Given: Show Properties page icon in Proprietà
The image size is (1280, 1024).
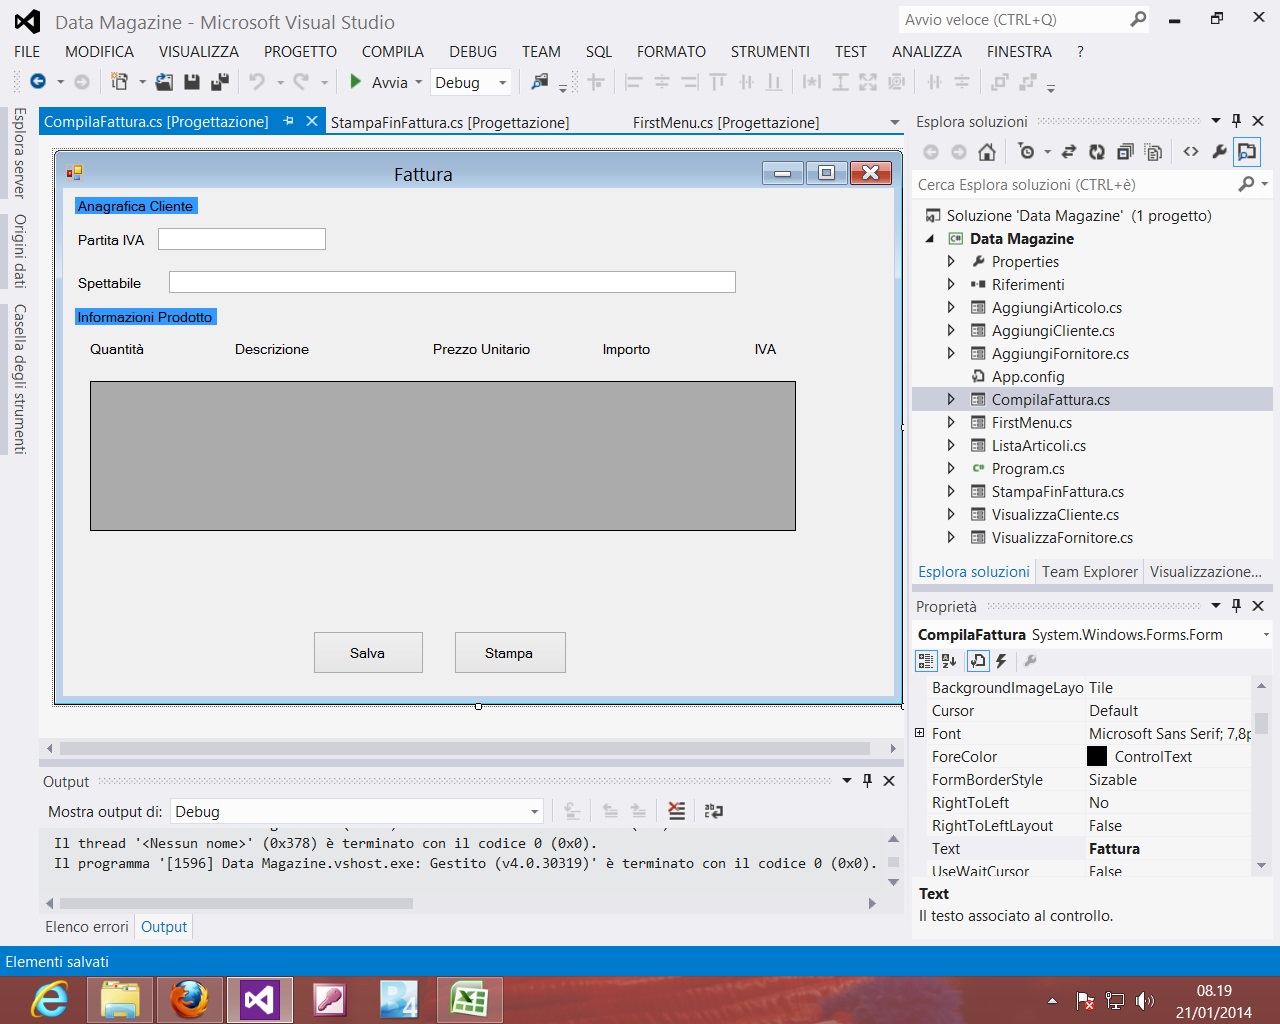Looking at the screenshot, I should (978, 661).
